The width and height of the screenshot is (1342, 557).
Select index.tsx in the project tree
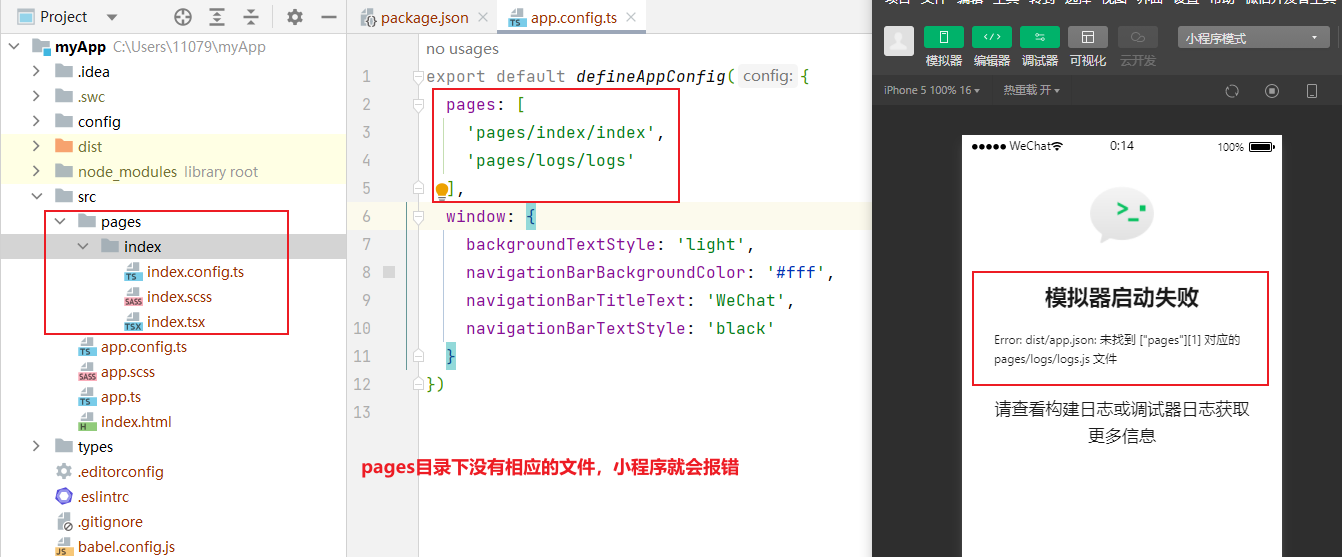click(176, 322)
